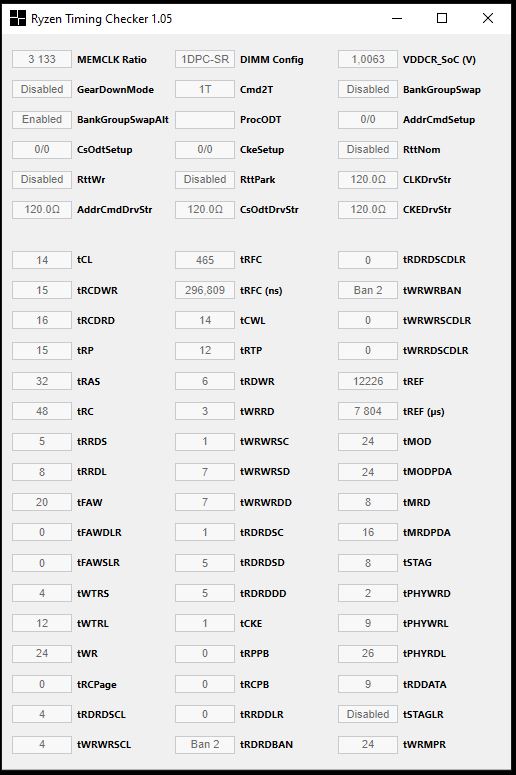
Task: Click the tCWL value field
Action: (x=205, y=320)
